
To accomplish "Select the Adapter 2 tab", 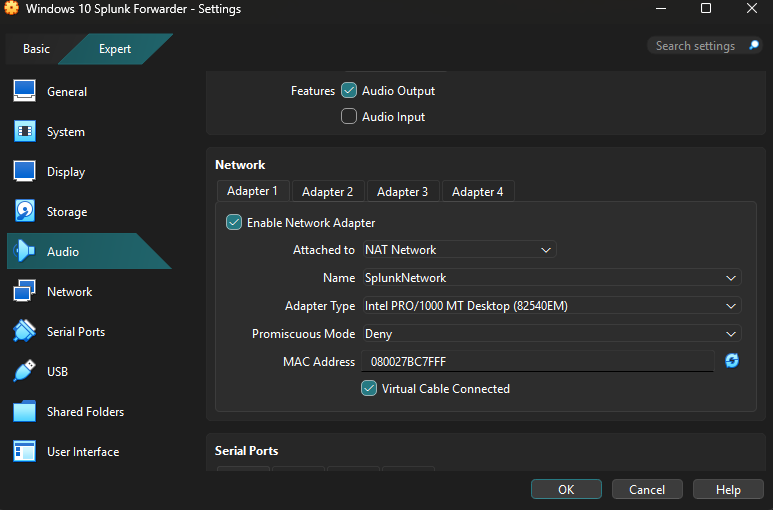I will click(328, 192).
